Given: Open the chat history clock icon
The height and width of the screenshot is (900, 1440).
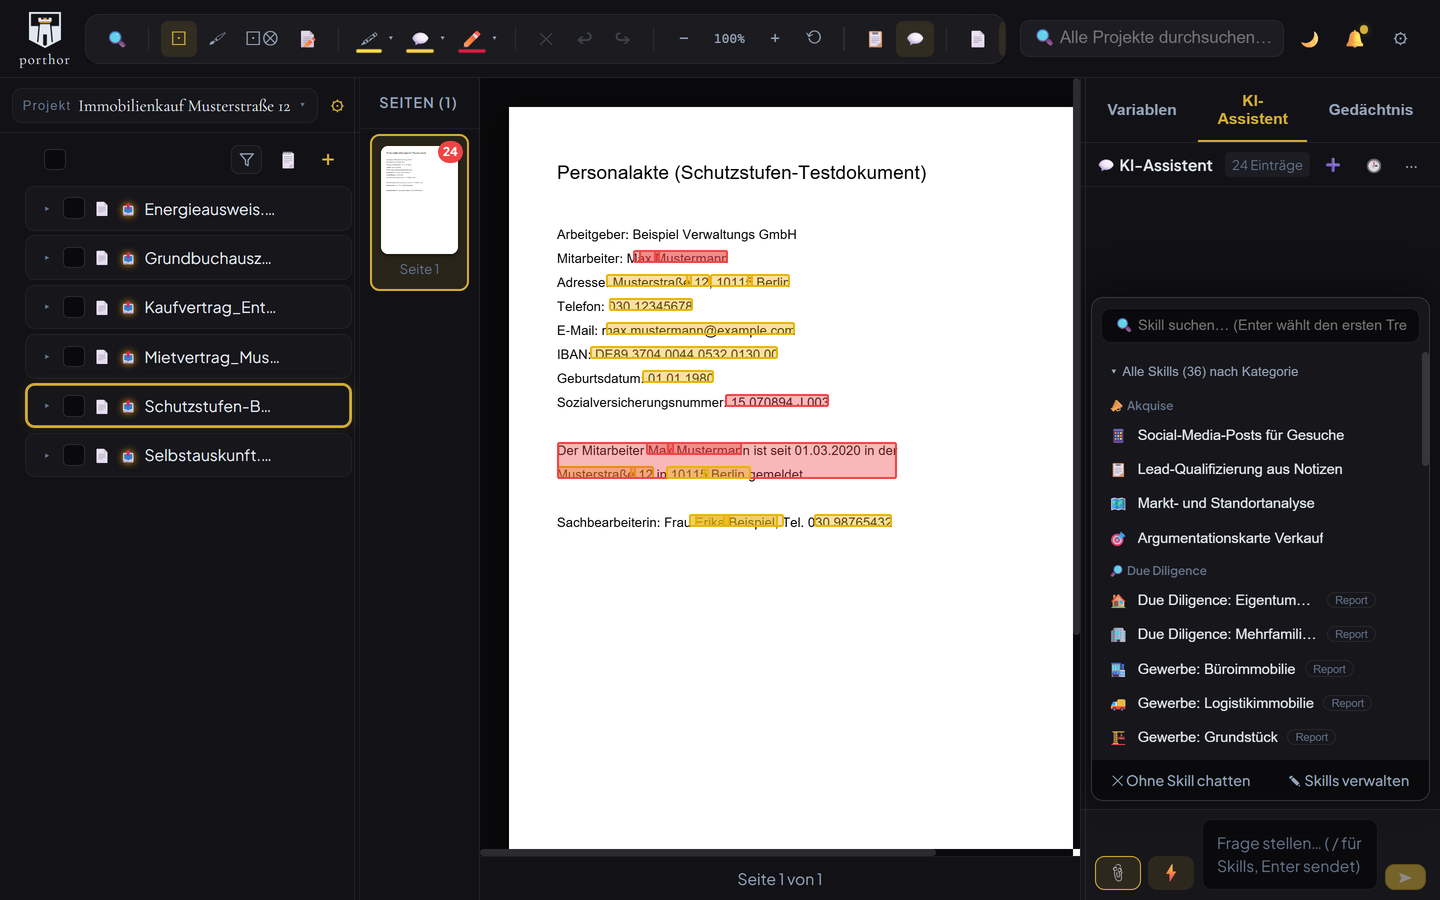Looking at the screenshot, I should (x=1374, y=166).
